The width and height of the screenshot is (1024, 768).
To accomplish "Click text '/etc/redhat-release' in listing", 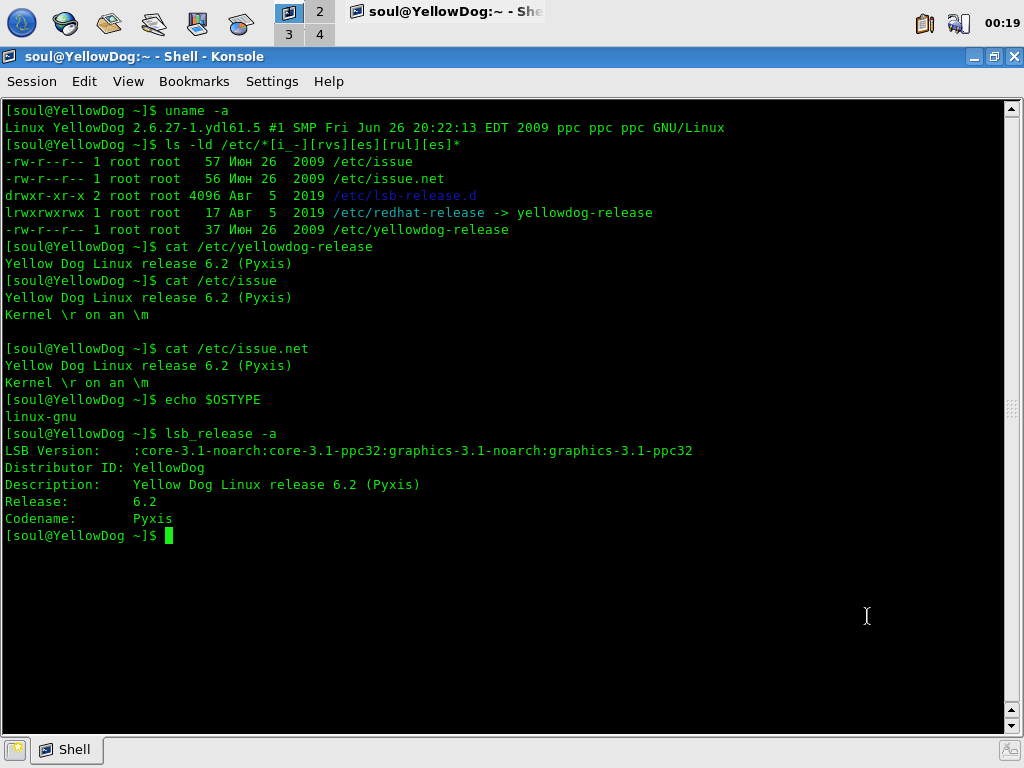I will (409, 213).
